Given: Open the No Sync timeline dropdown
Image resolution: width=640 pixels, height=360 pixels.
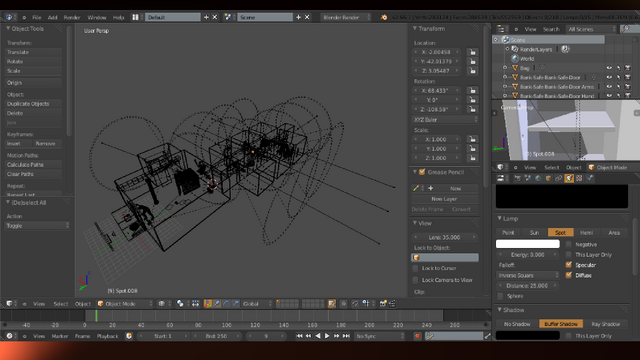Looking at the screenshot, I should (379, 336).
